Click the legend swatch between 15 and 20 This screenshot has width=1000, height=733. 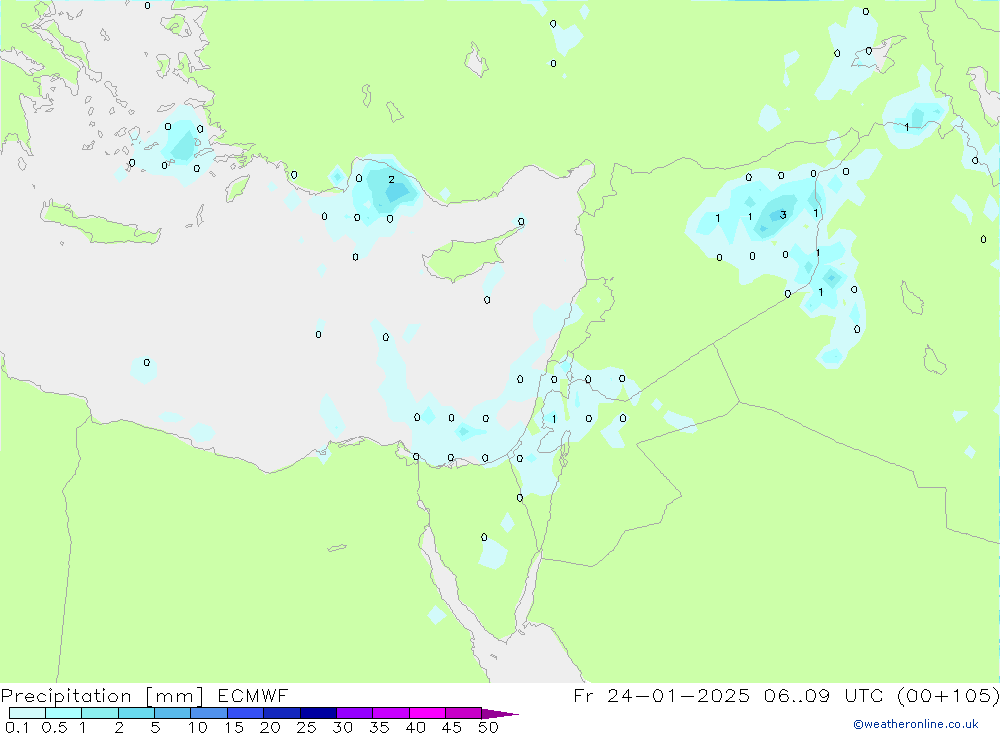(245, 713)
